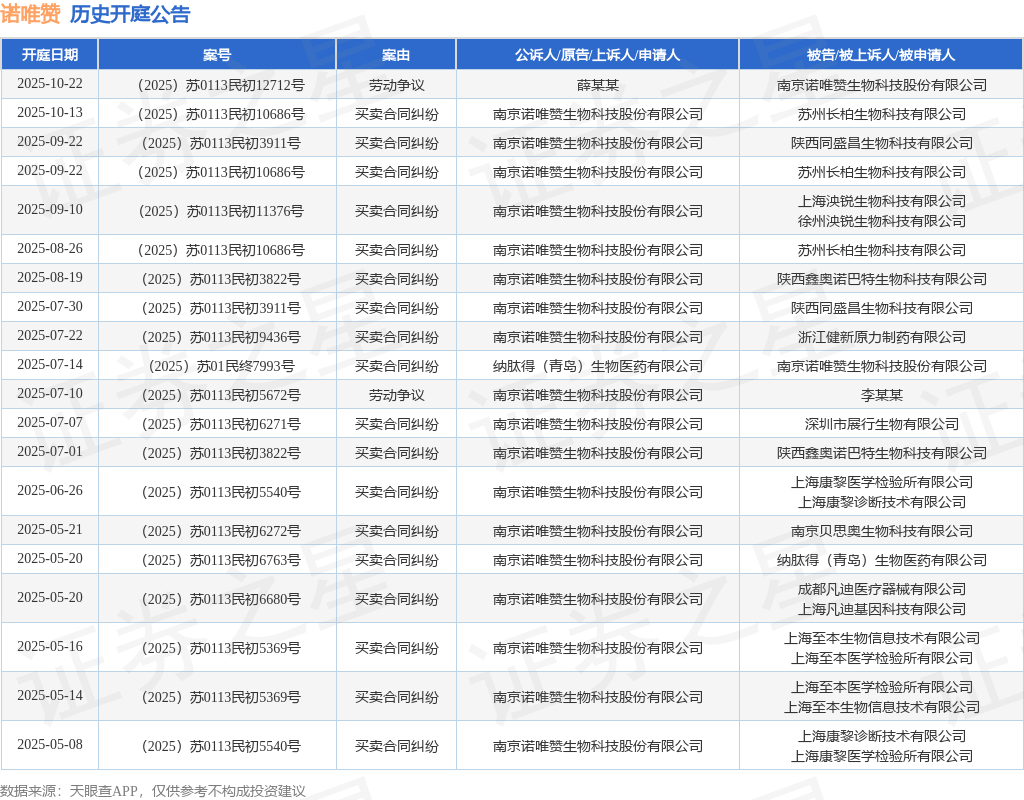The height and width of the screenshot is (800, 1024).
Task: Click plaintiff name 薛某某
Action: [598, 85]
